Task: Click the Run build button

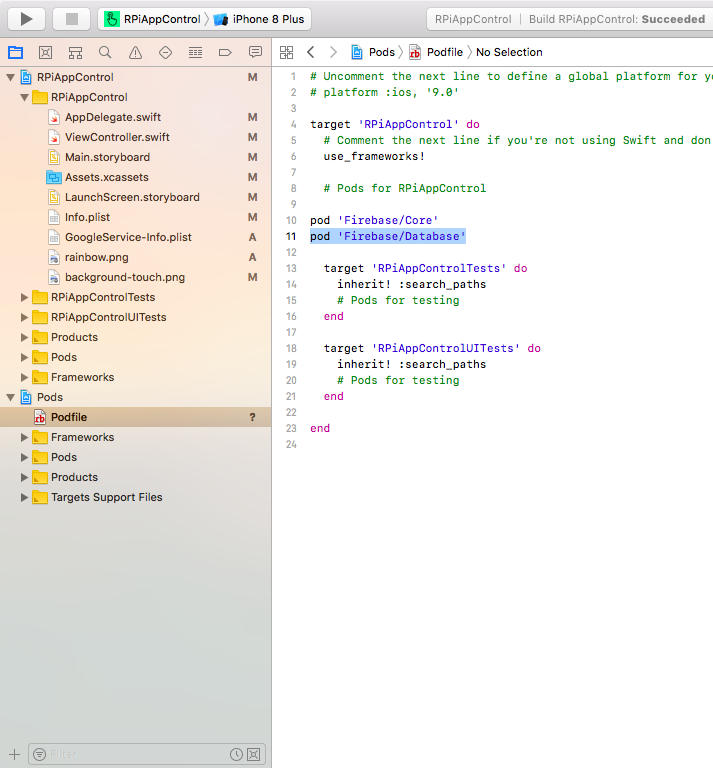Action: click(27, 19)
